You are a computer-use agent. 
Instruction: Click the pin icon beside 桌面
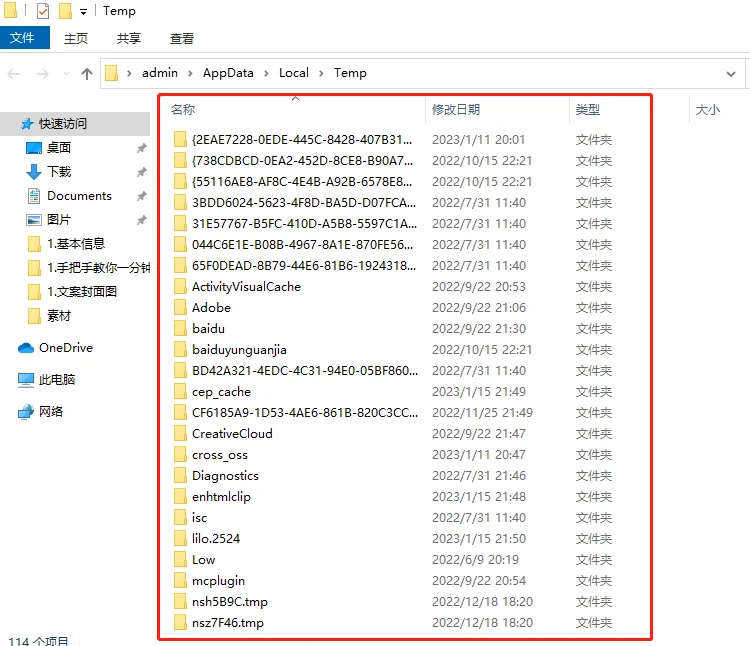pos(141,148)
